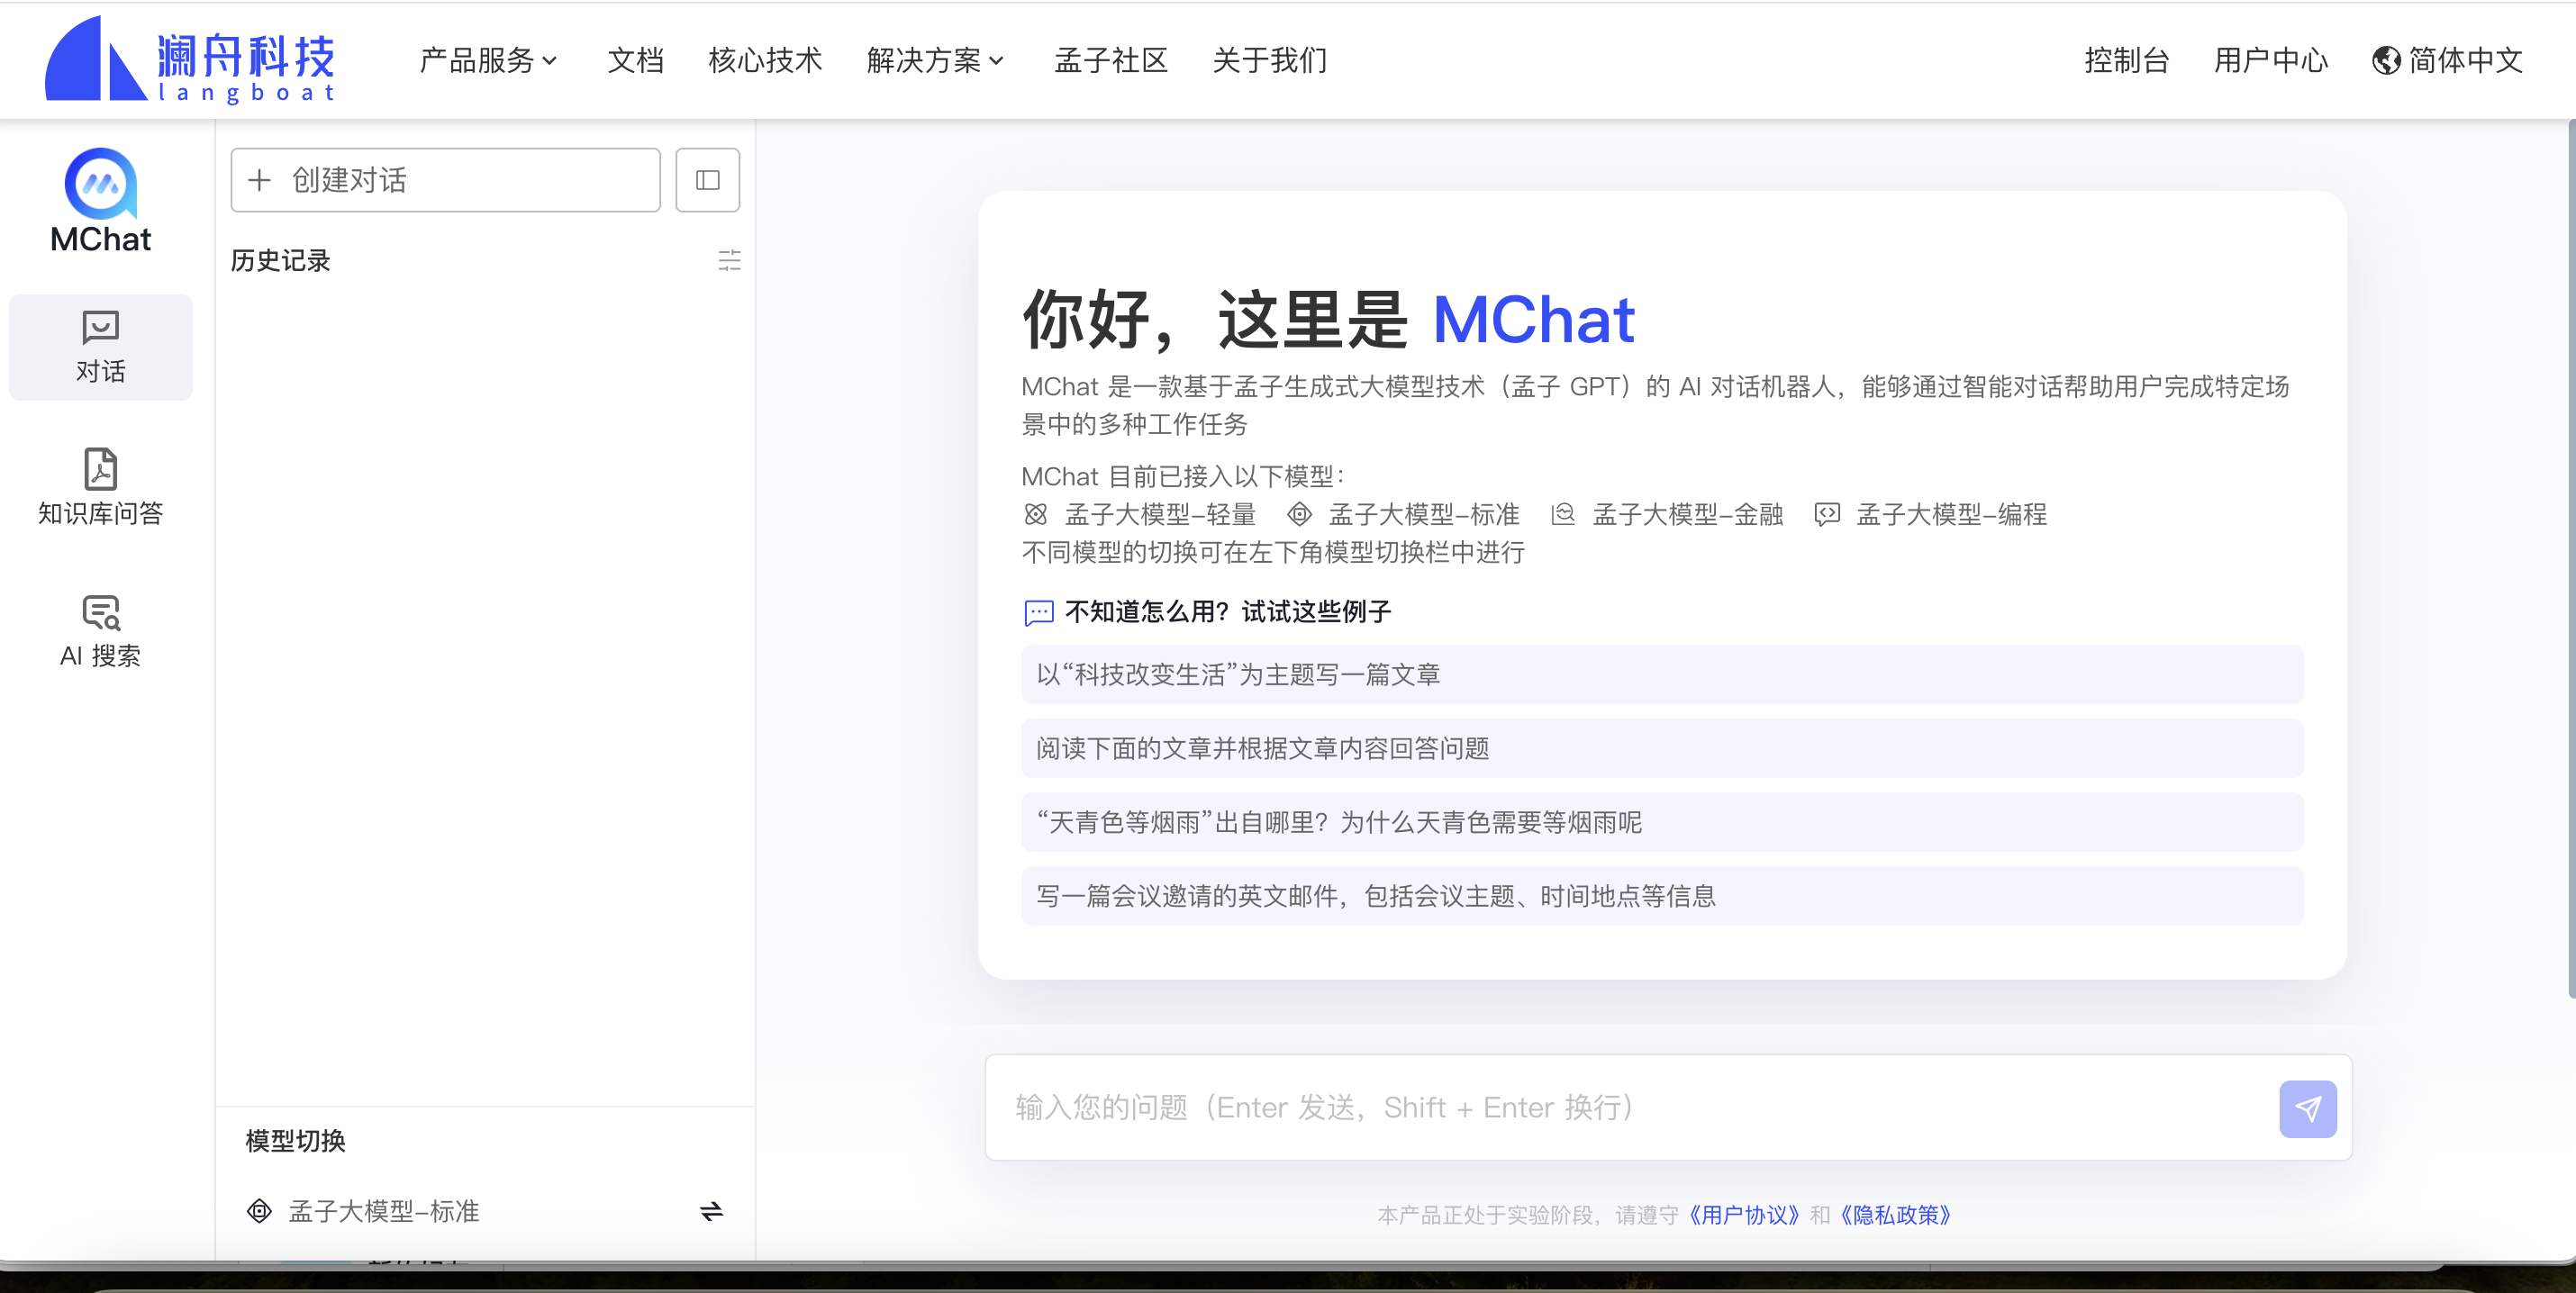
Task: Open AI 搜索 in the sidebar
Action: (x=99, y=630)
